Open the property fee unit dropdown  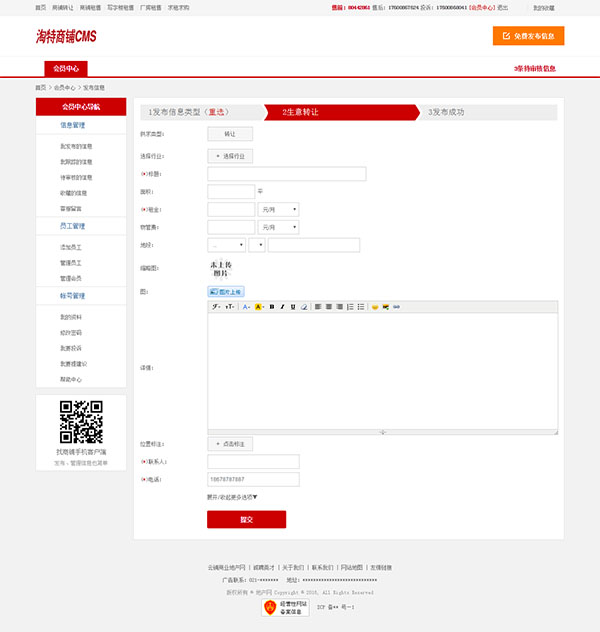pos(278,227)
